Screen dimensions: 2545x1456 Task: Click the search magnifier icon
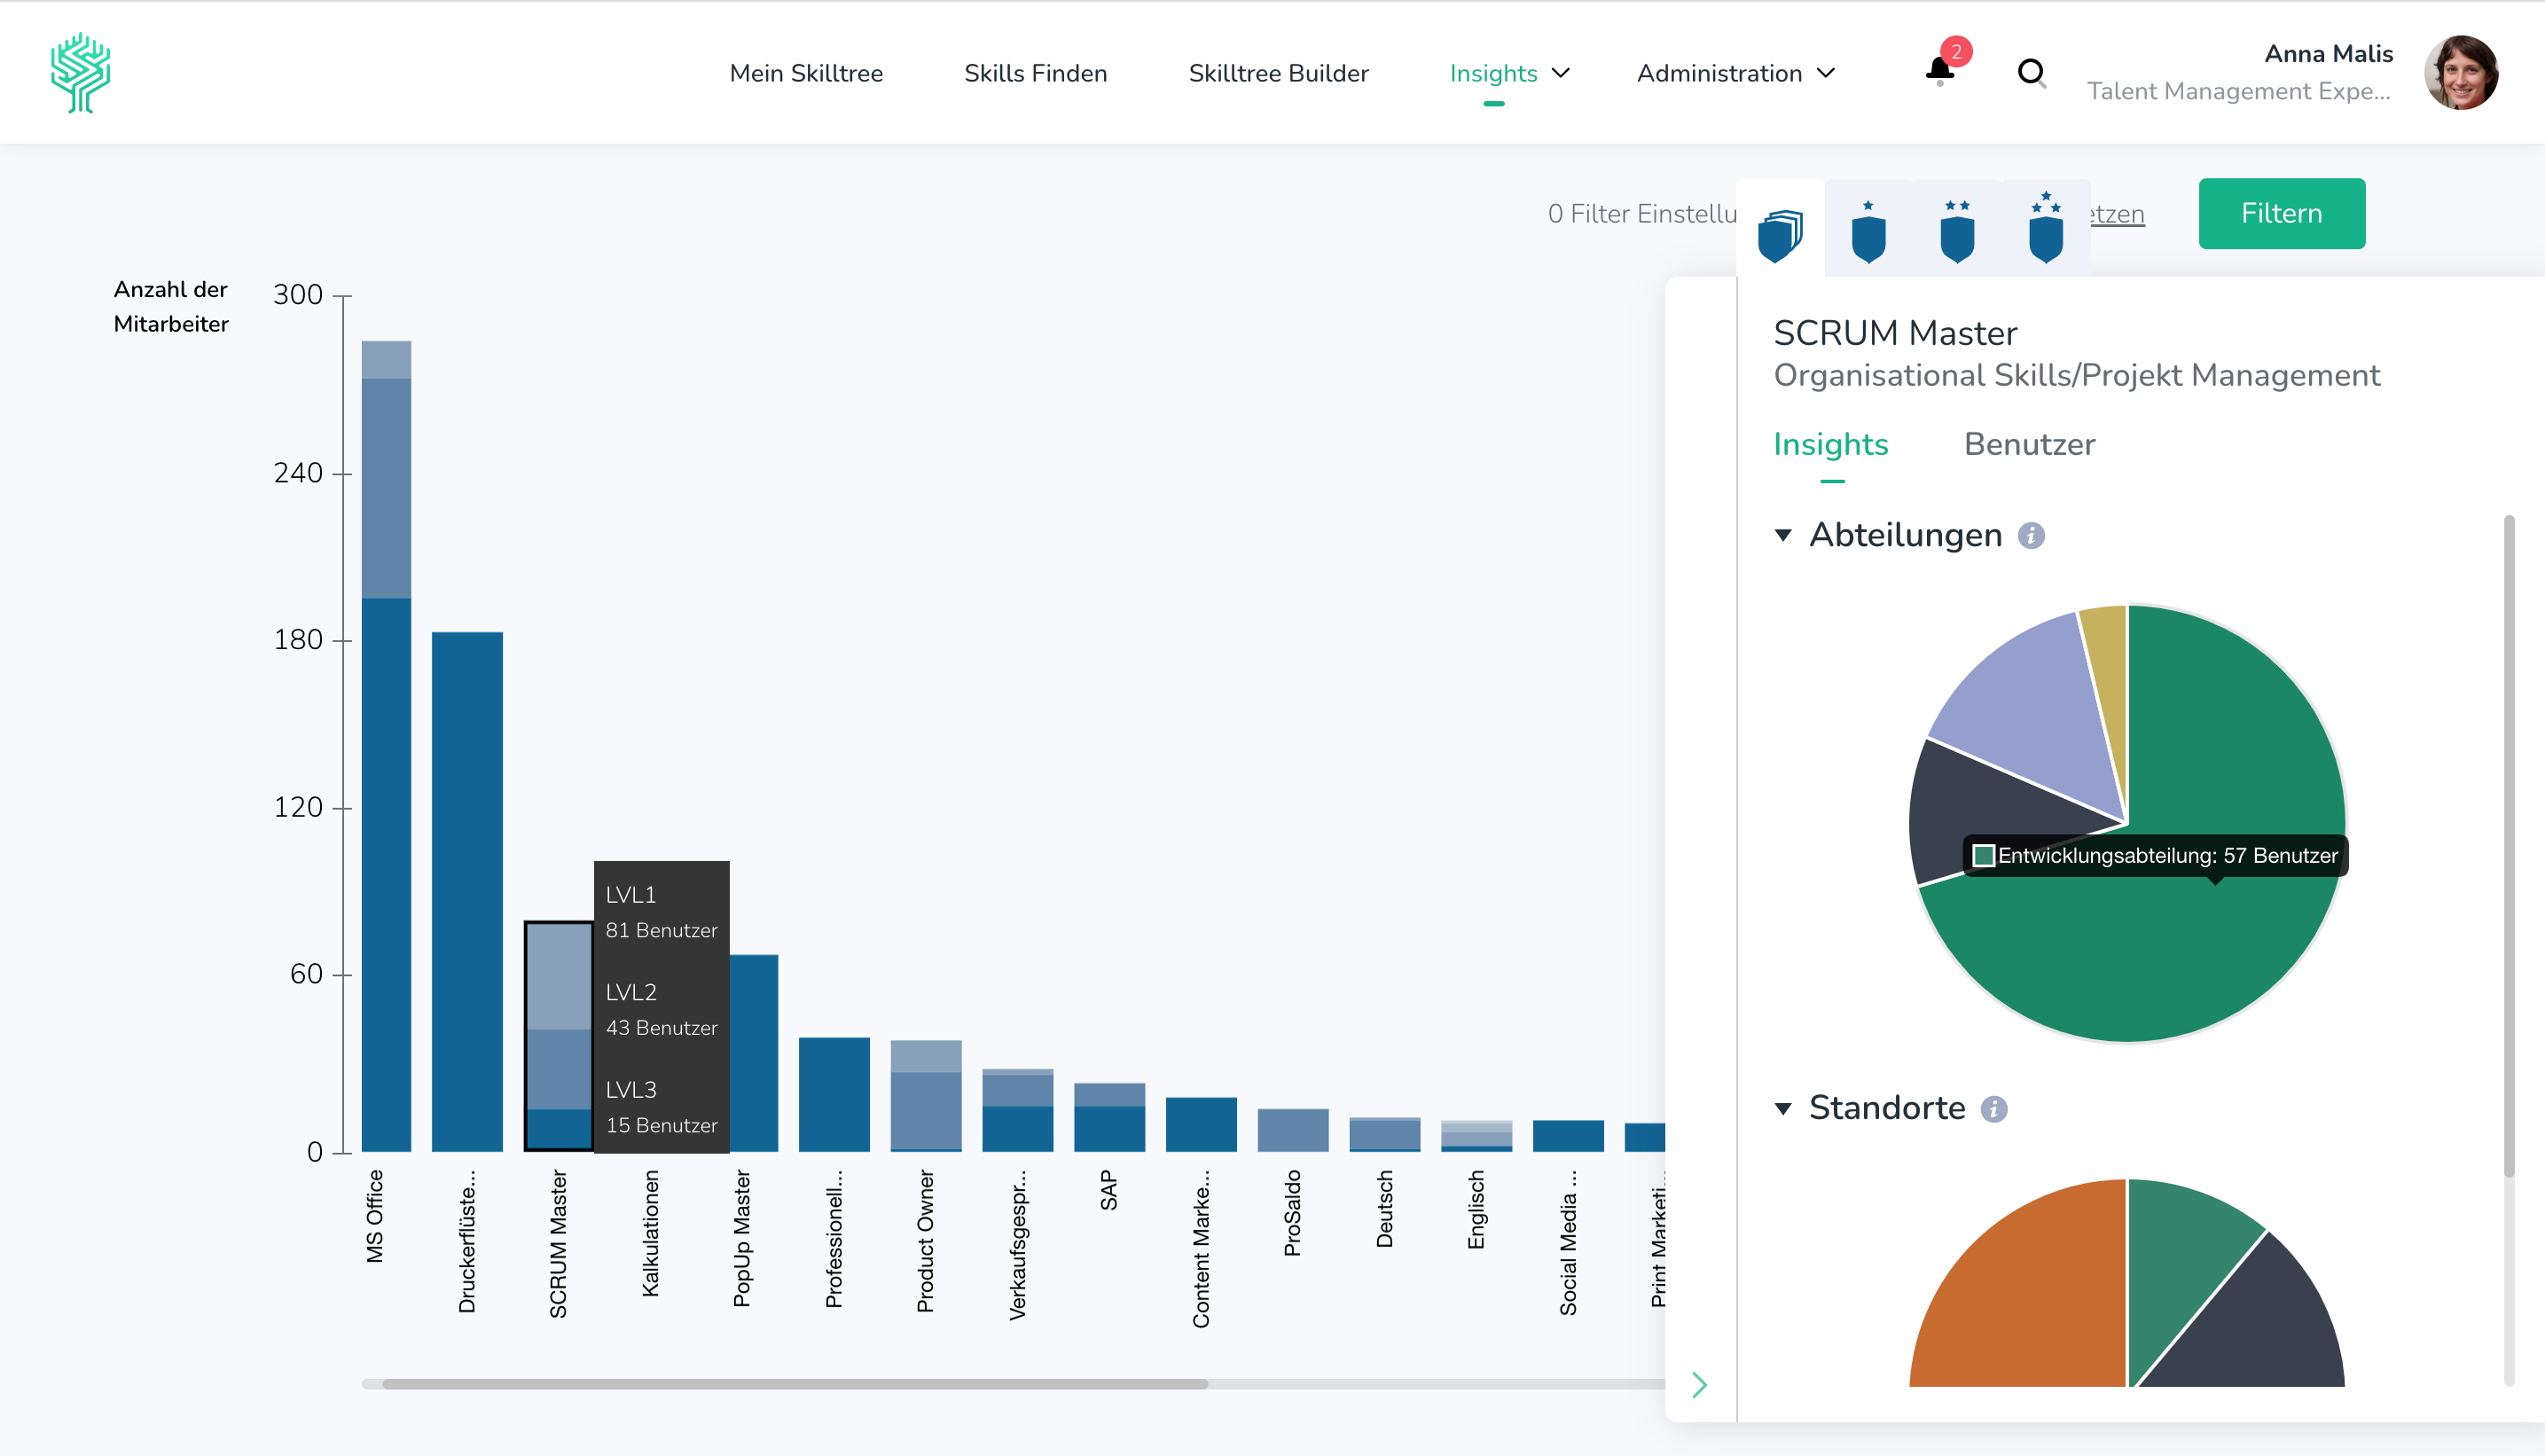tap(2031, 73)
